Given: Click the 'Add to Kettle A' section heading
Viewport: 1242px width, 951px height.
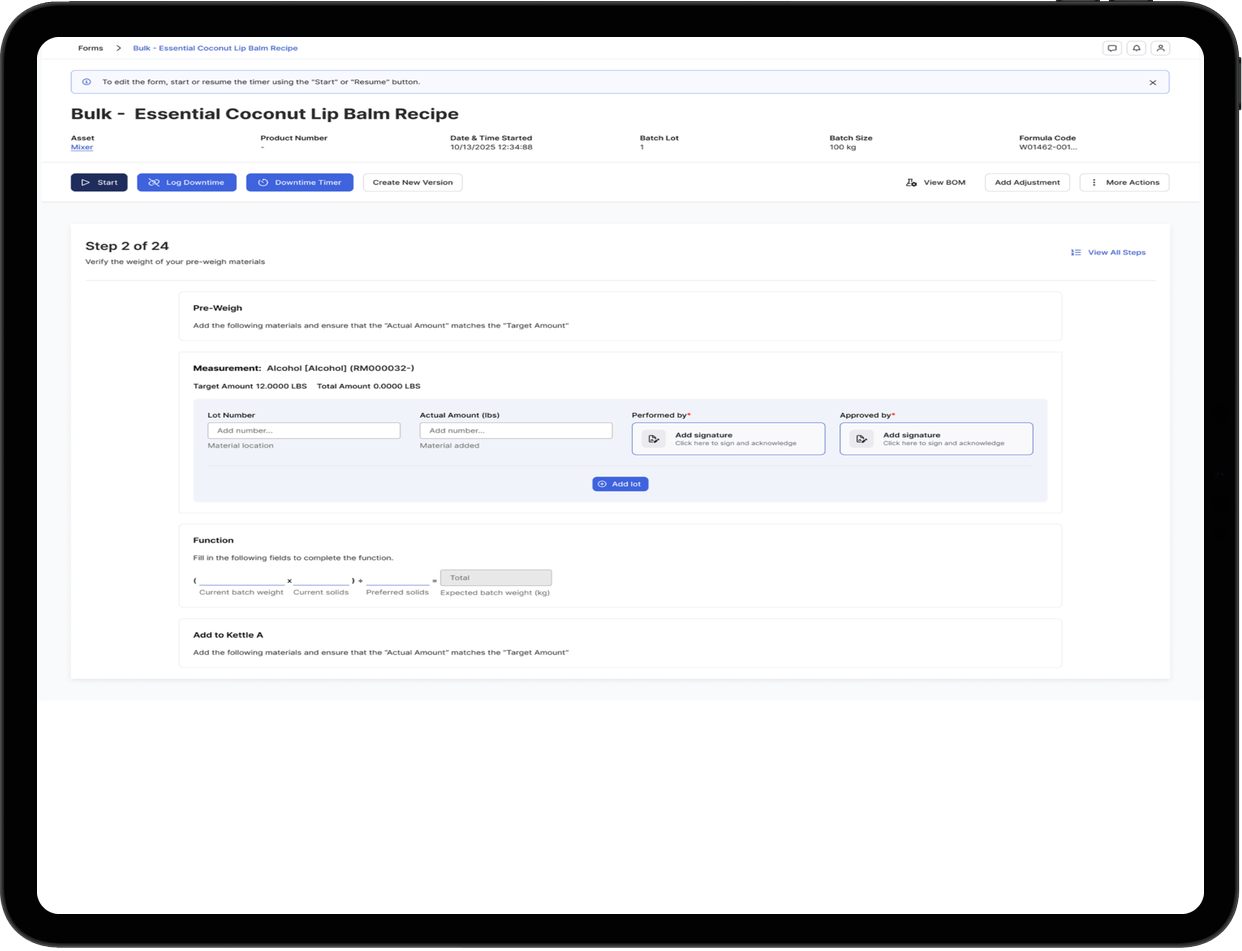Looking at the screenshot, I should click(x=228, y=635).
